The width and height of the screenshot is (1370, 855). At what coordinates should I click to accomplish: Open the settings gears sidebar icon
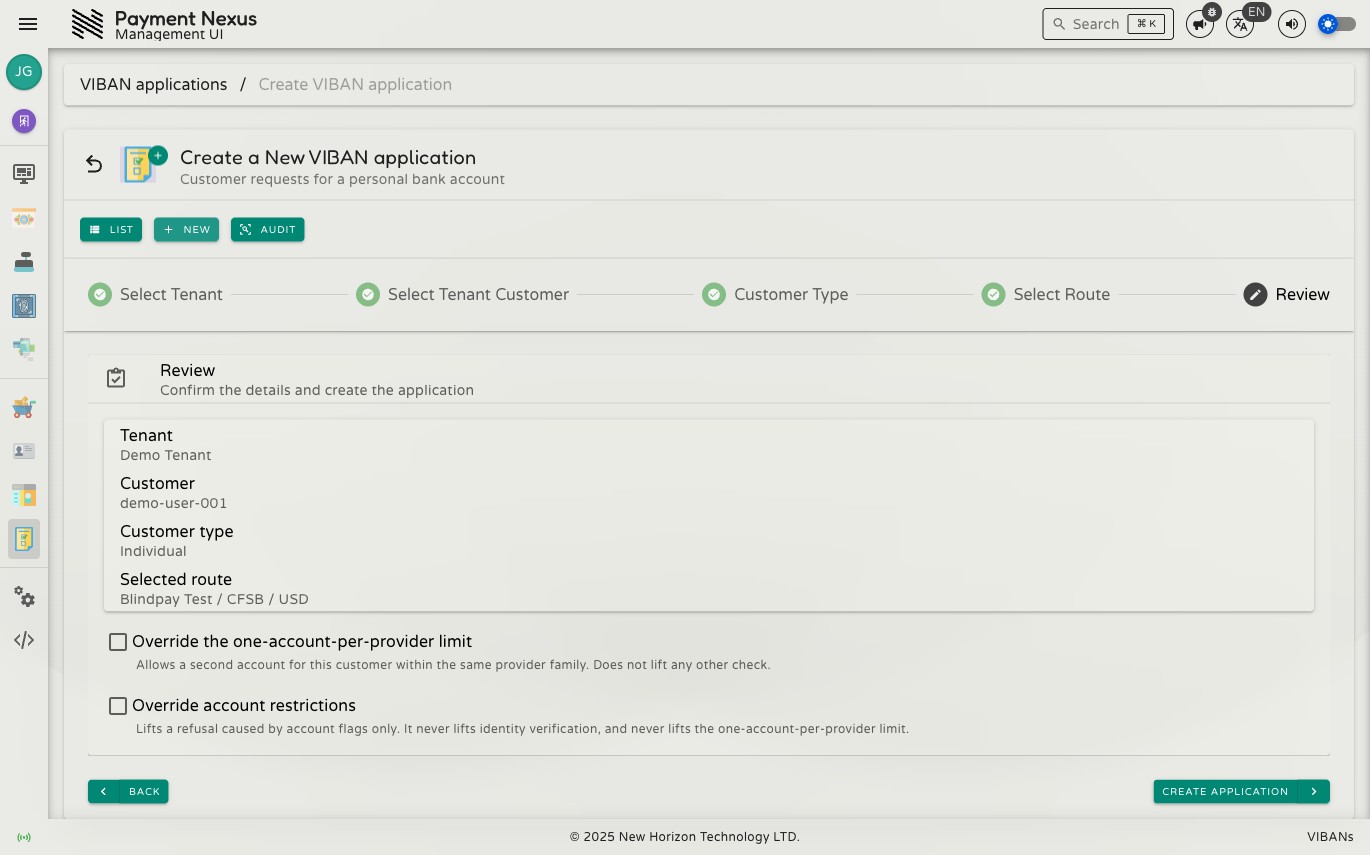[x=24, y=597]
